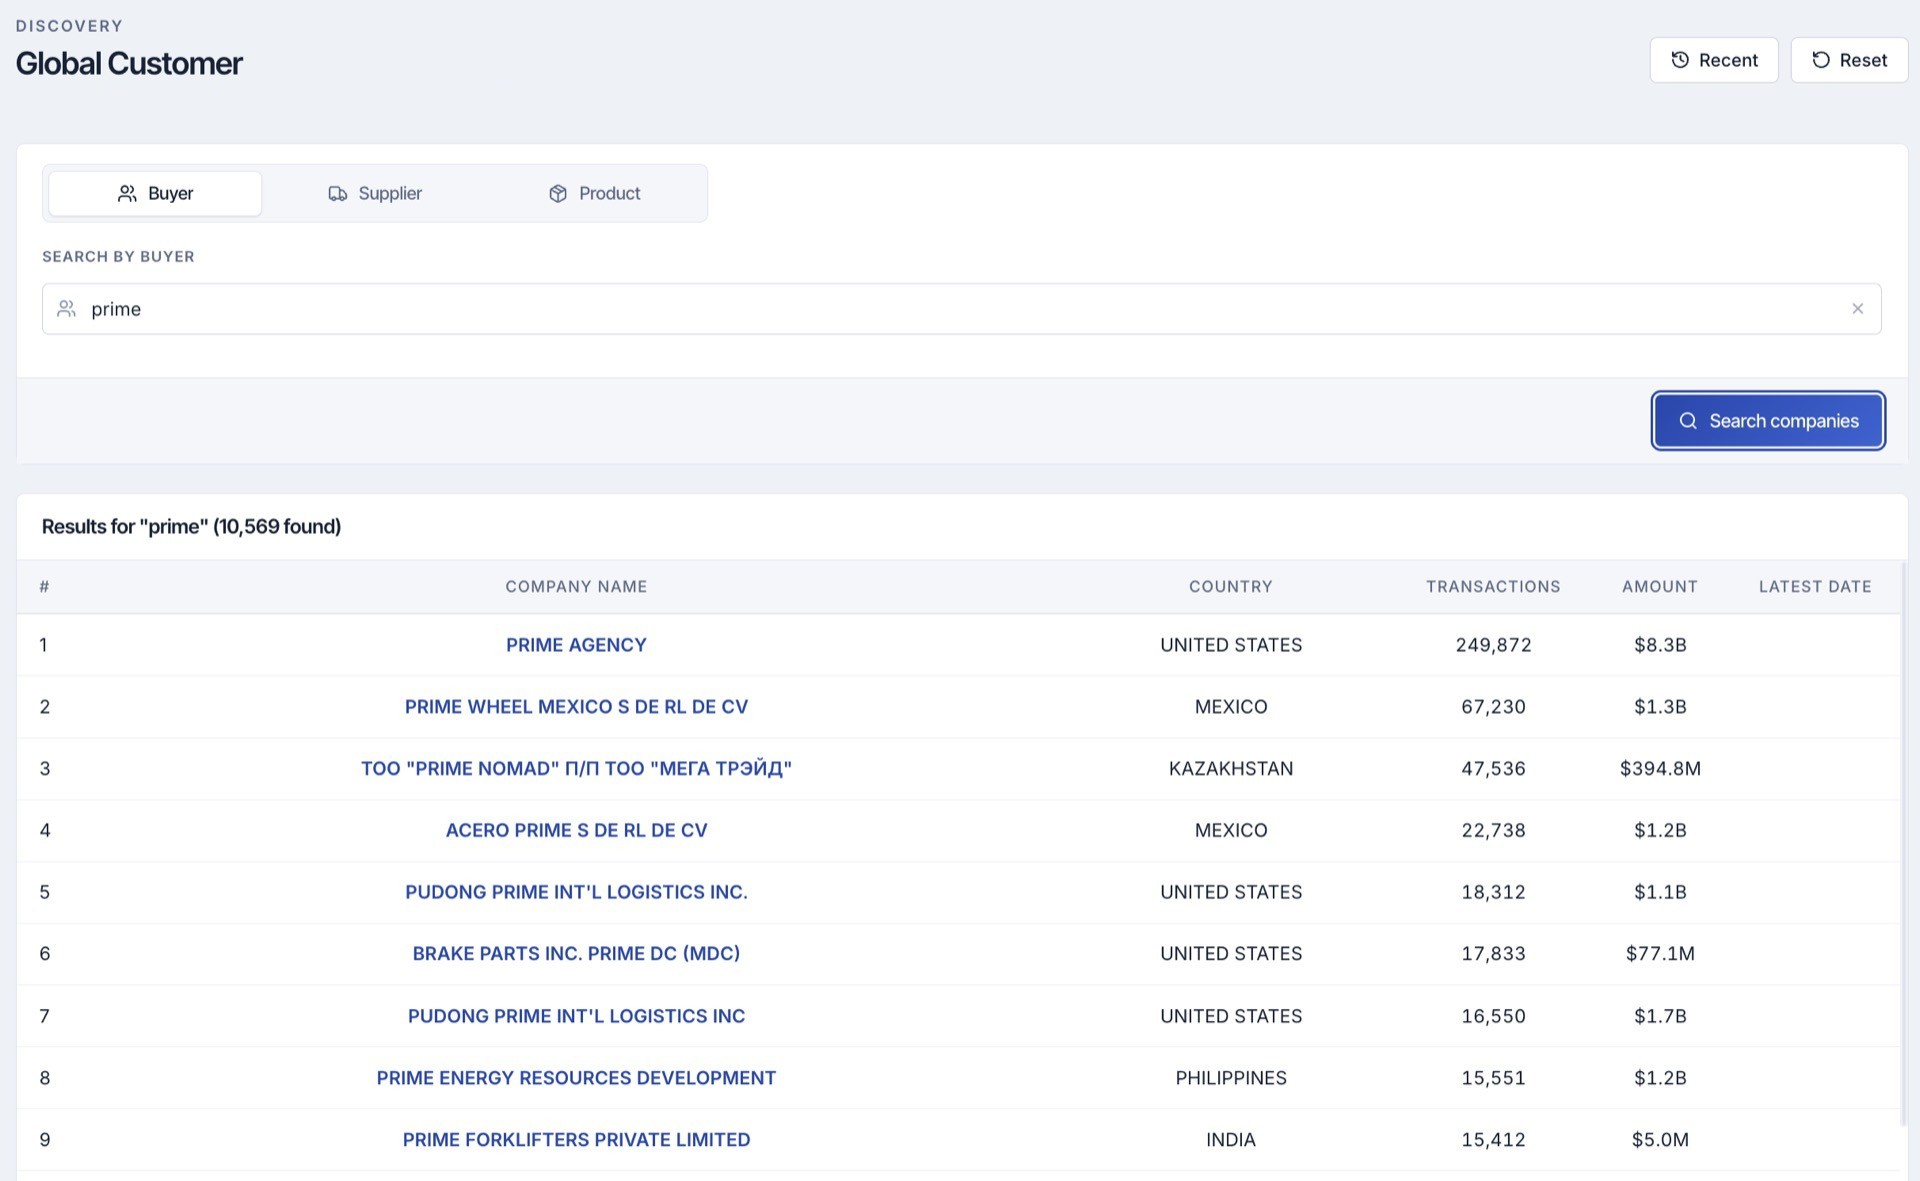Click the transactions value 15,412
This screenshot has height=1181, width=1920.
pyautogui.click(x=1493, y=1140)
